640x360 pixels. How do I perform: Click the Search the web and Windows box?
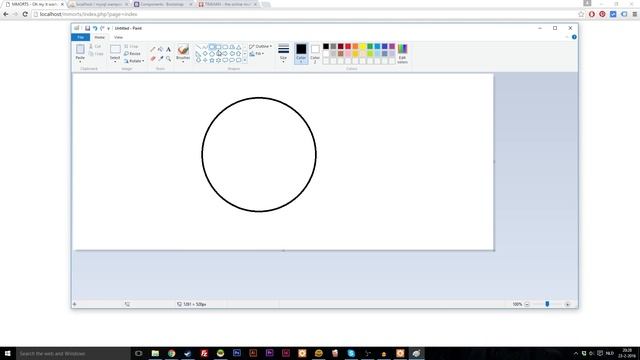pyautogui.click(x=73, y=353)
